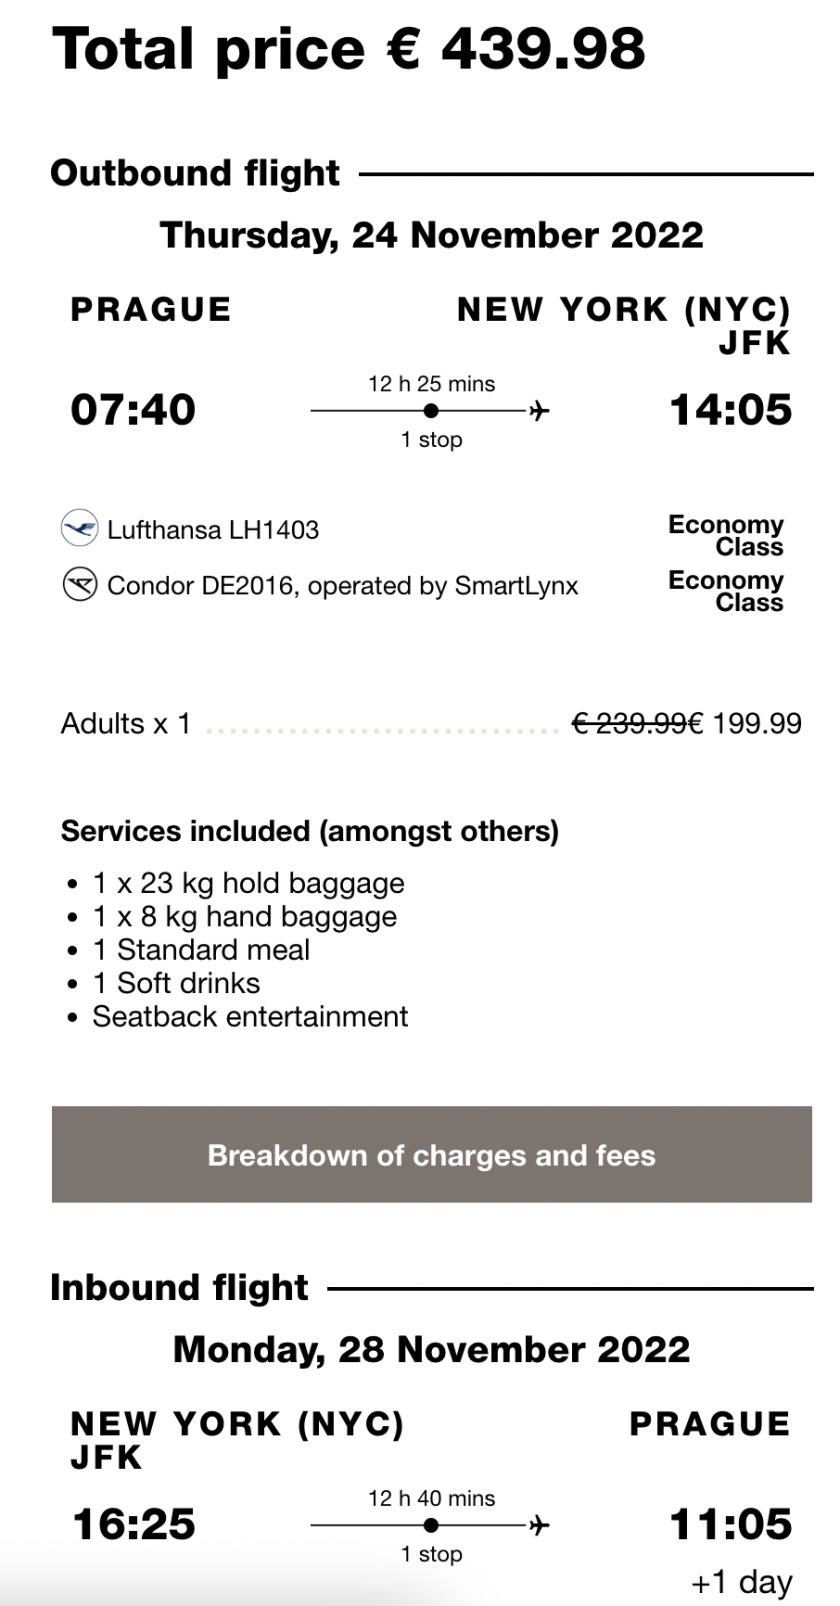Click the struck-through € 239.99 price
Image resolution: width=840 pixels, height=1606 pixels.
coord(634,723)
